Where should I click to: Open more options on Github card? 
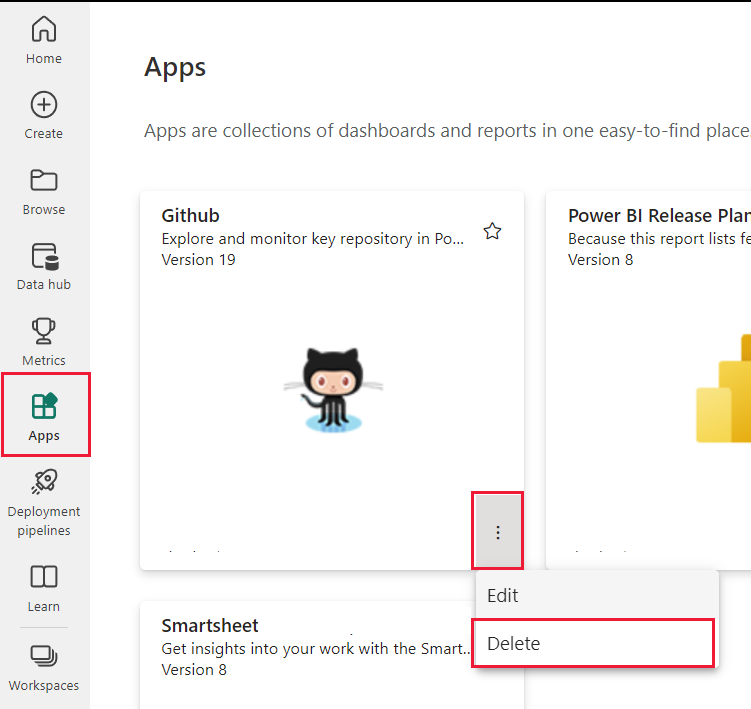[x=498, y=532]
